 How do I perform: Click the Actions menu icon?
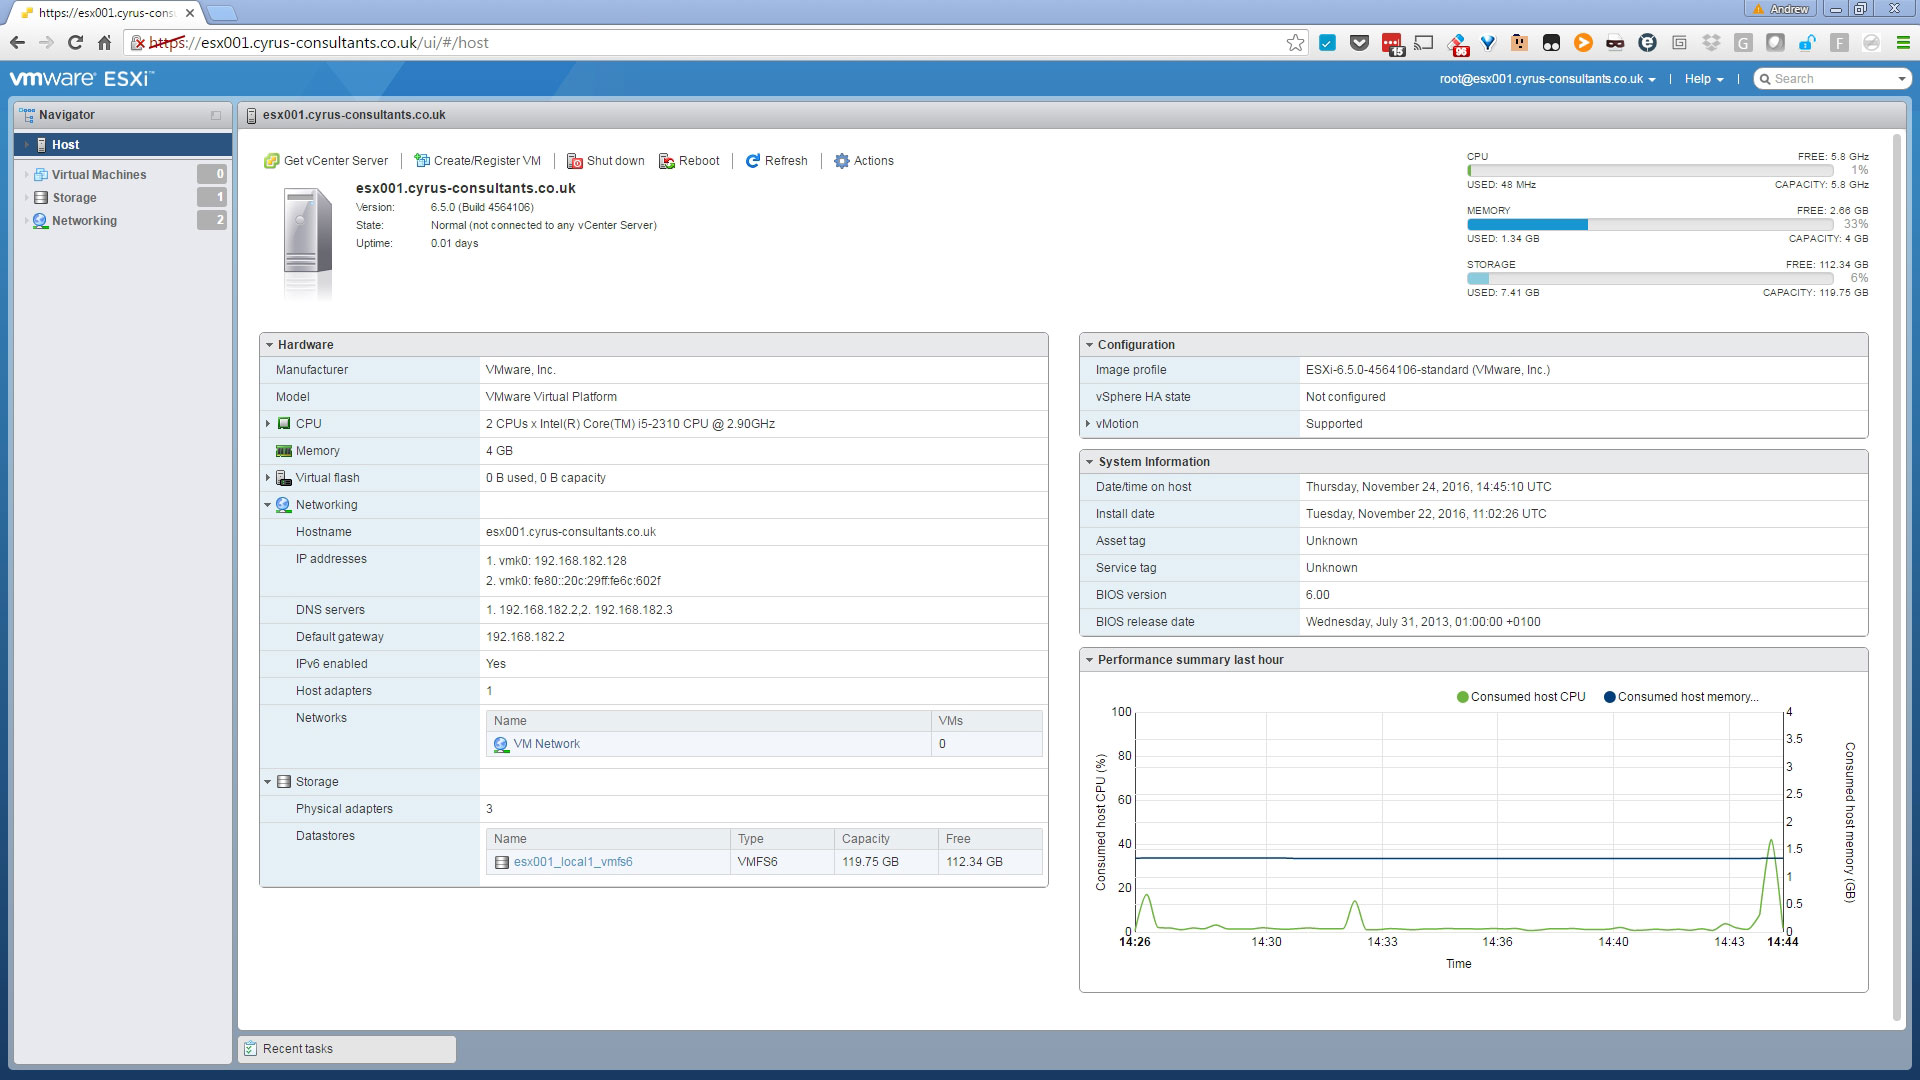click(x=843, y=160)
